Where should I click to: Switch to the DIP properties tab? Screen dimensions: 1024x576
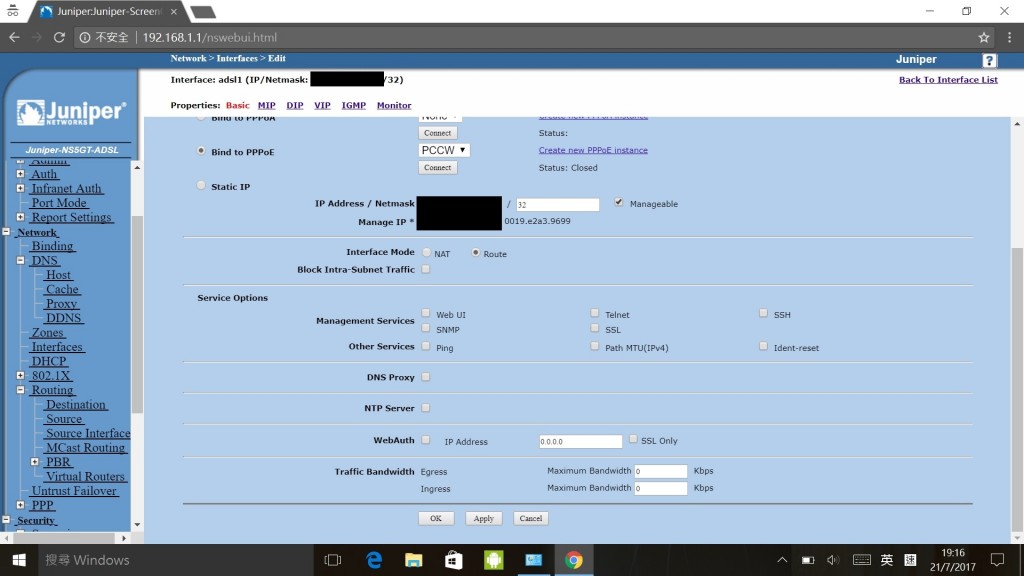click(295, 105)
